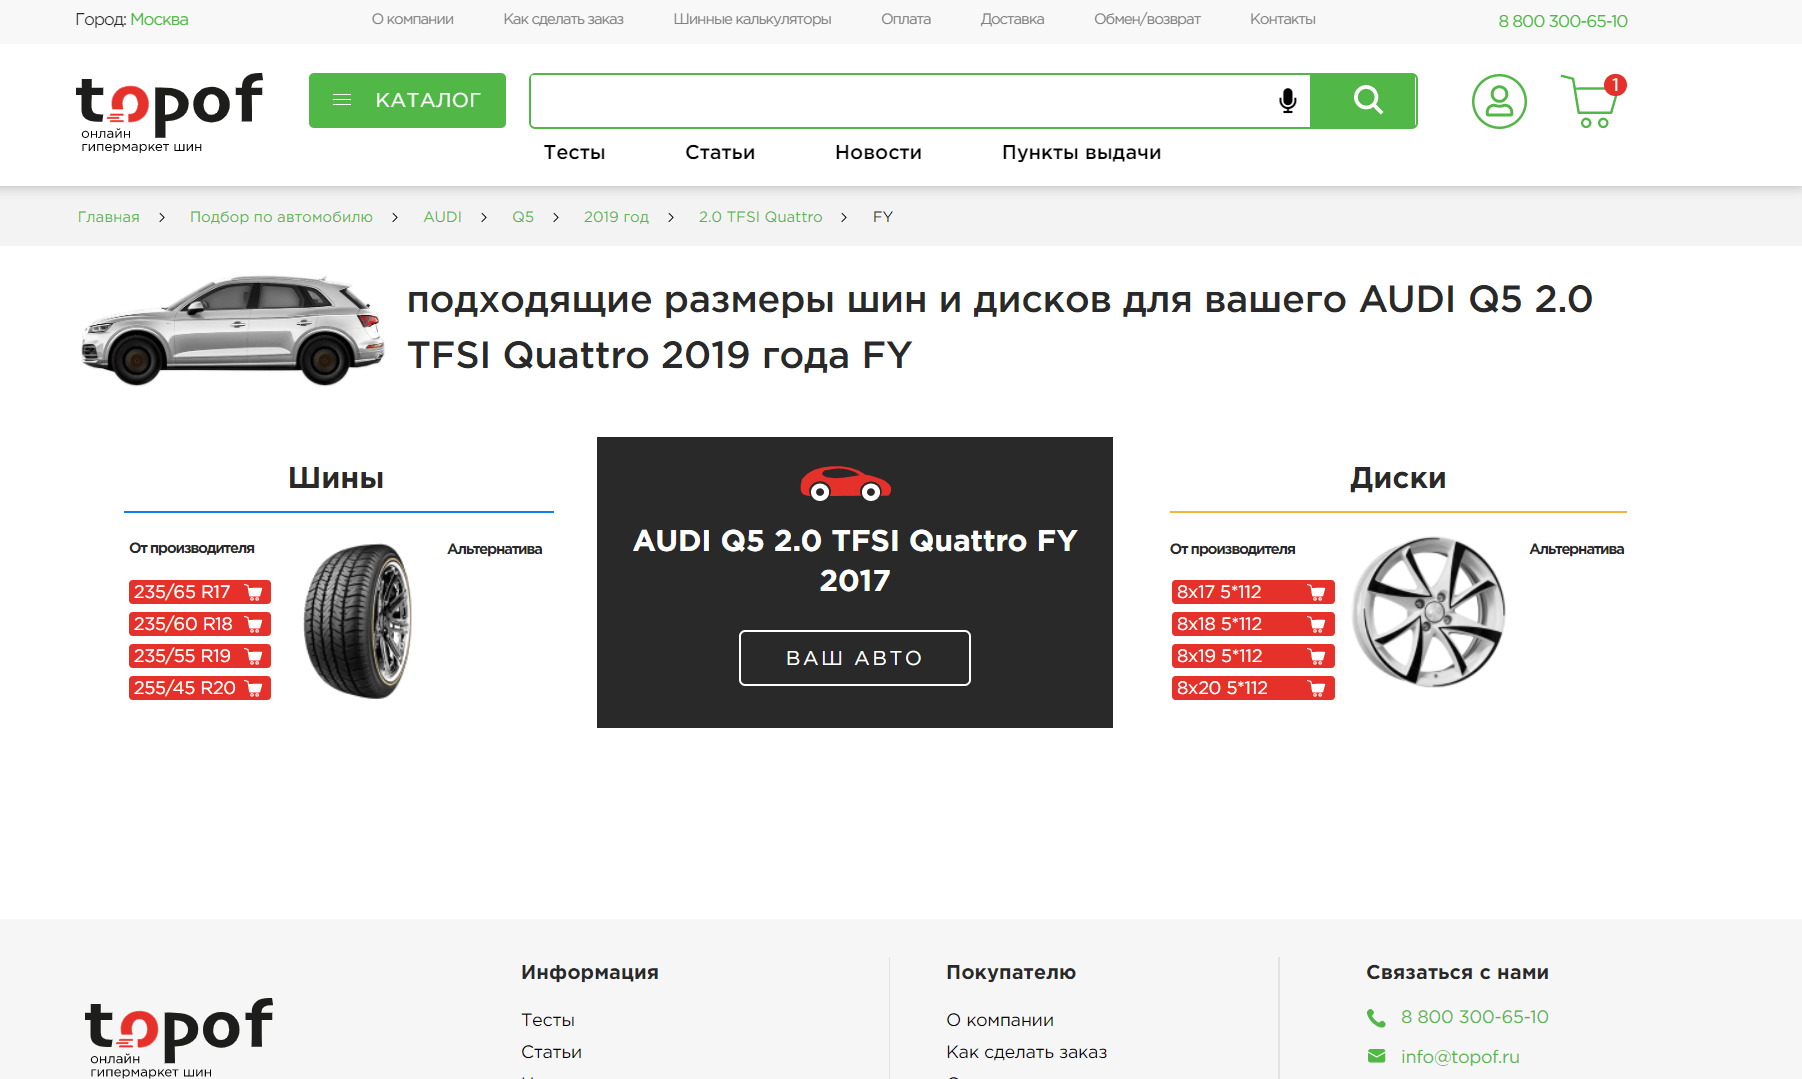Change the city Москва selector
The width and height of the screenshot is (1802, 1079).
159,20
